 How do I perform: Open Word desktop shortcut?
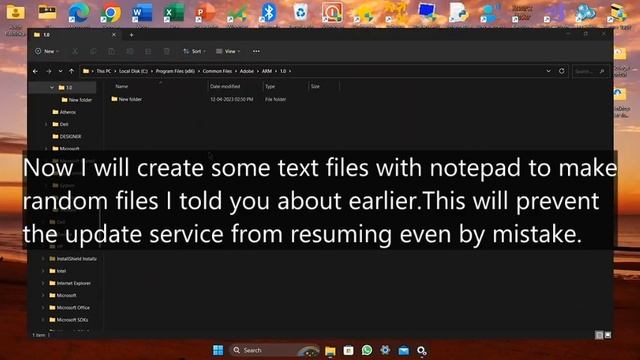(142, 13)
